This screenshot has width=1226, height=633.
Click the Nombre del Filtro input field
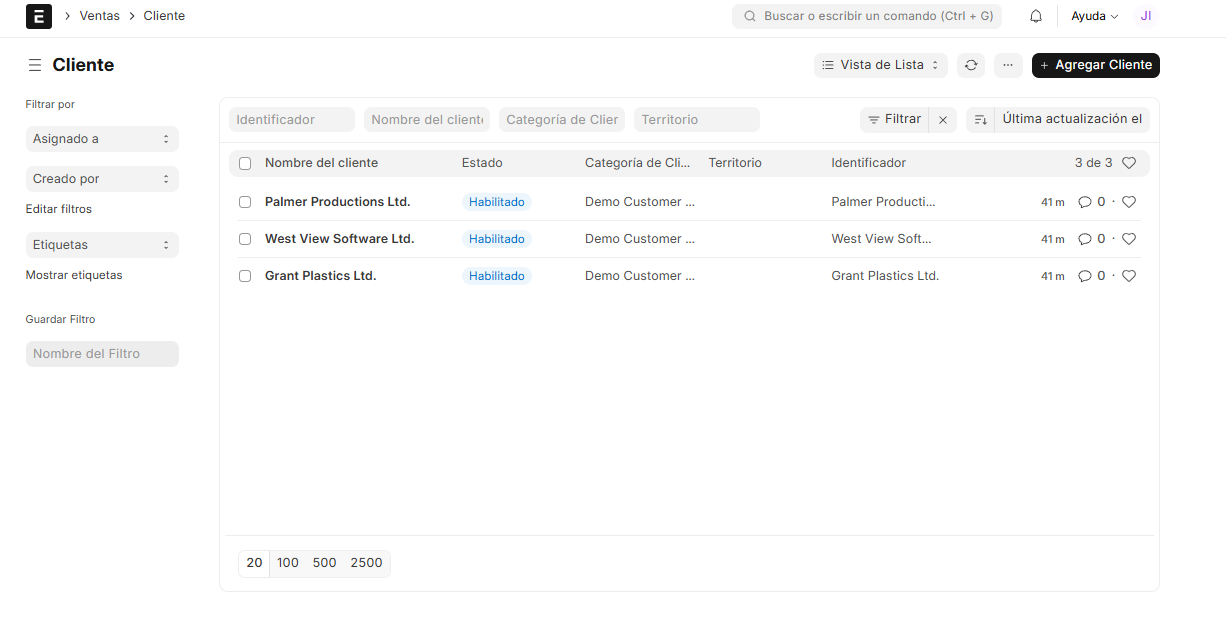[102, 354]
